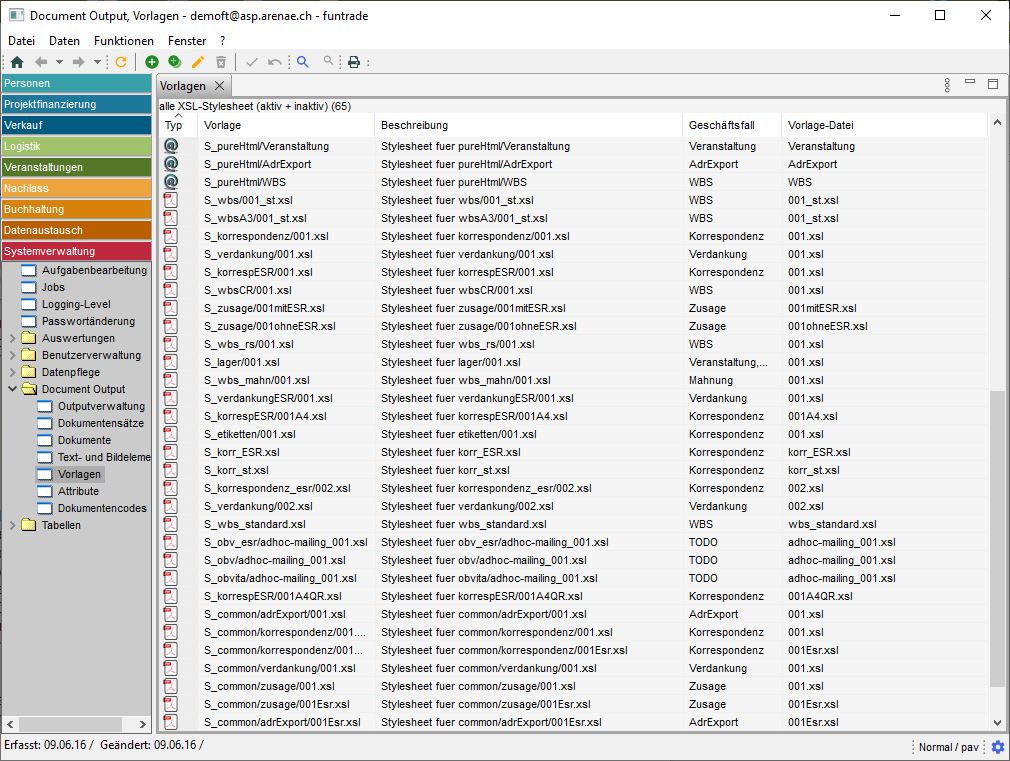
Task: Click the PDF icon for S_wbs_standard.xsl row
Action: [171, 524]
